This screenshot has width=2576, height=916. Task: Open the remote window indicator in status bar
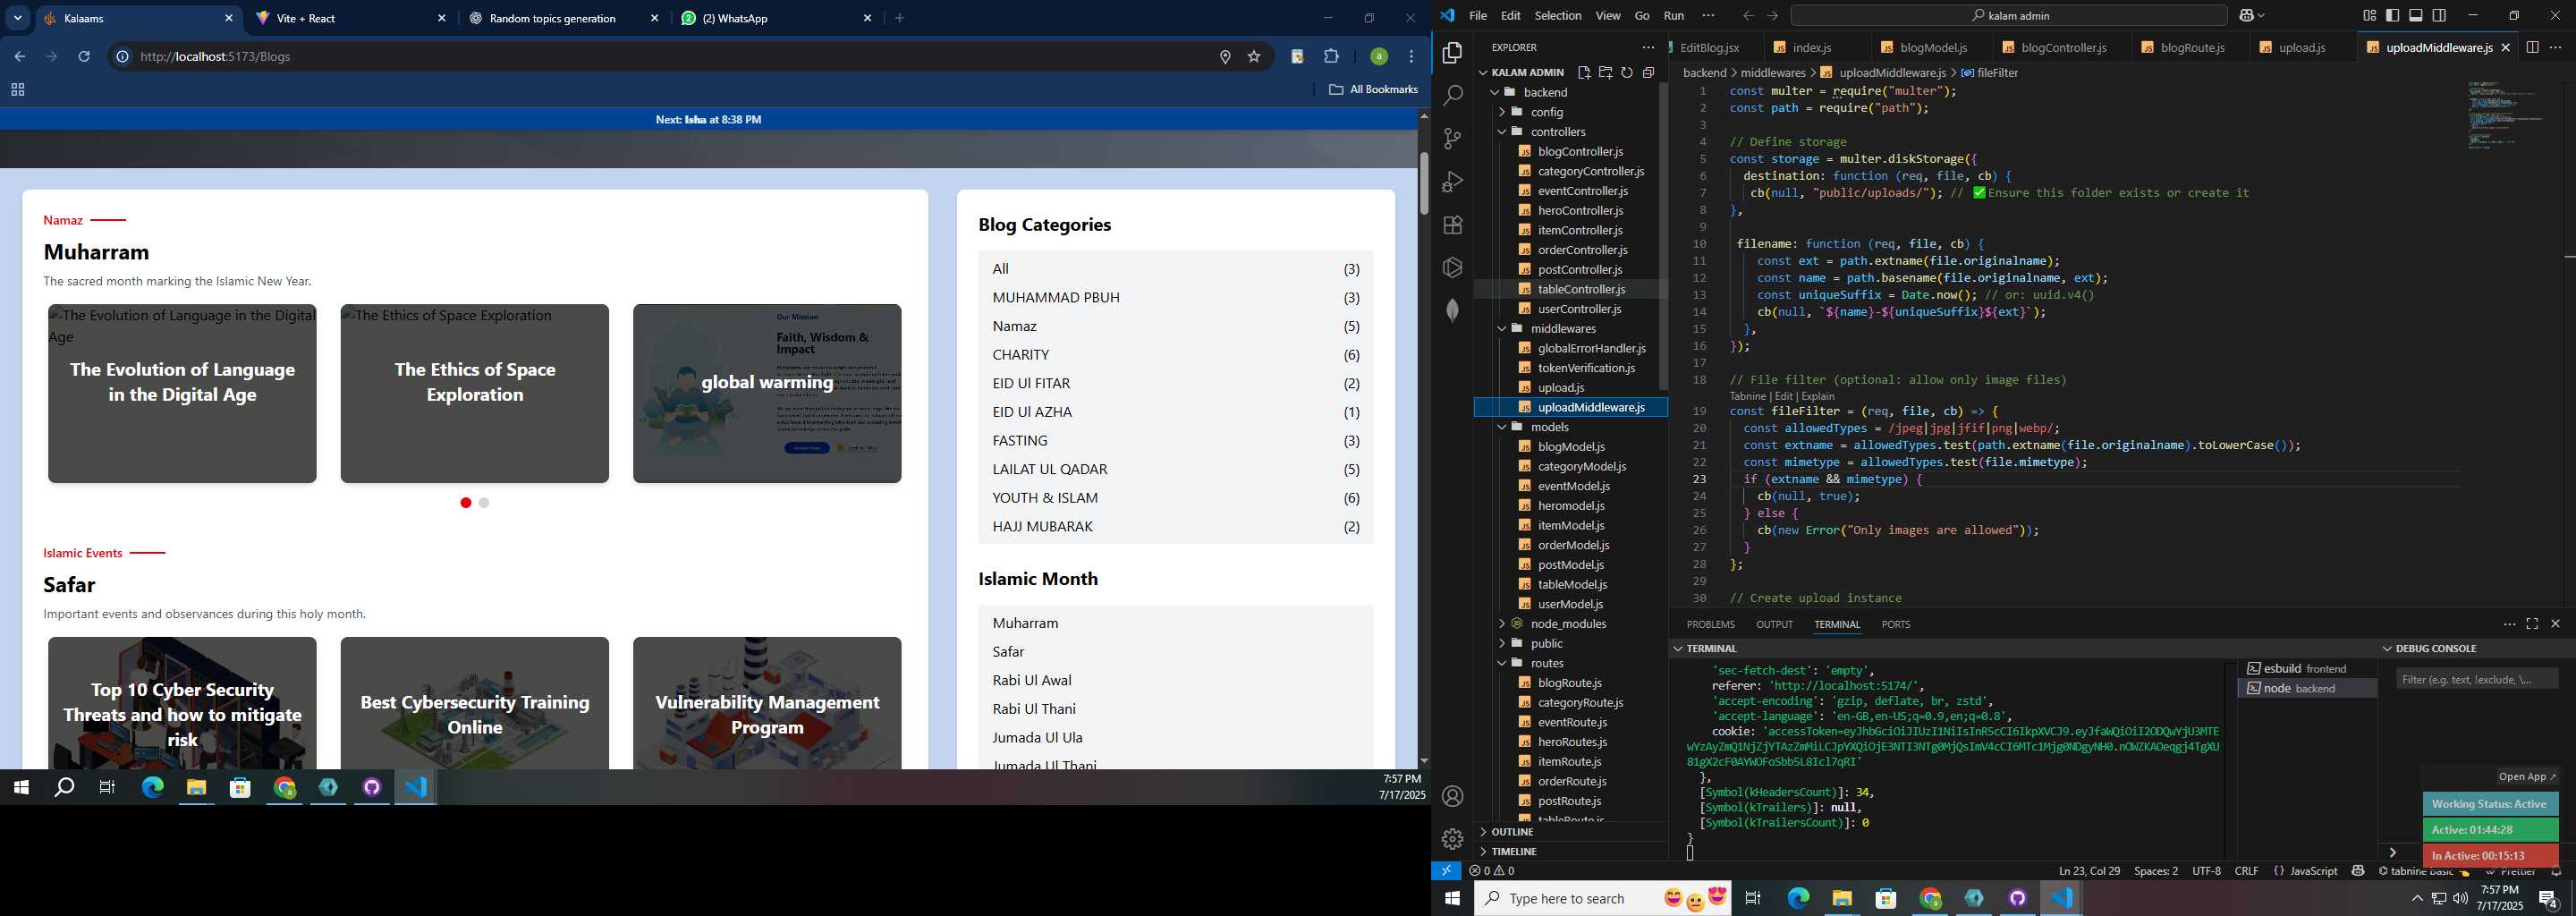1446,870
